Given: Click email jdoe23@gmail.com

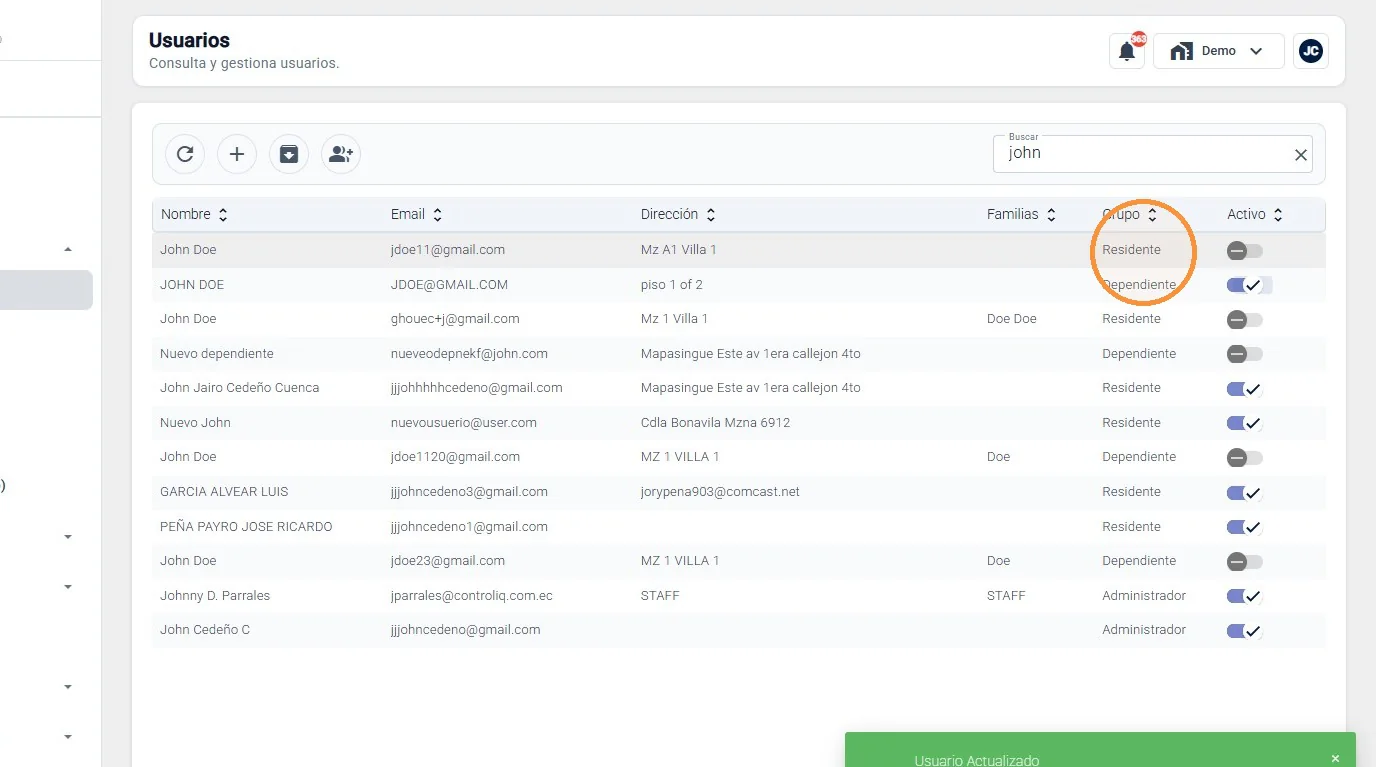Looking at the screenshot, I should (448, 561).
